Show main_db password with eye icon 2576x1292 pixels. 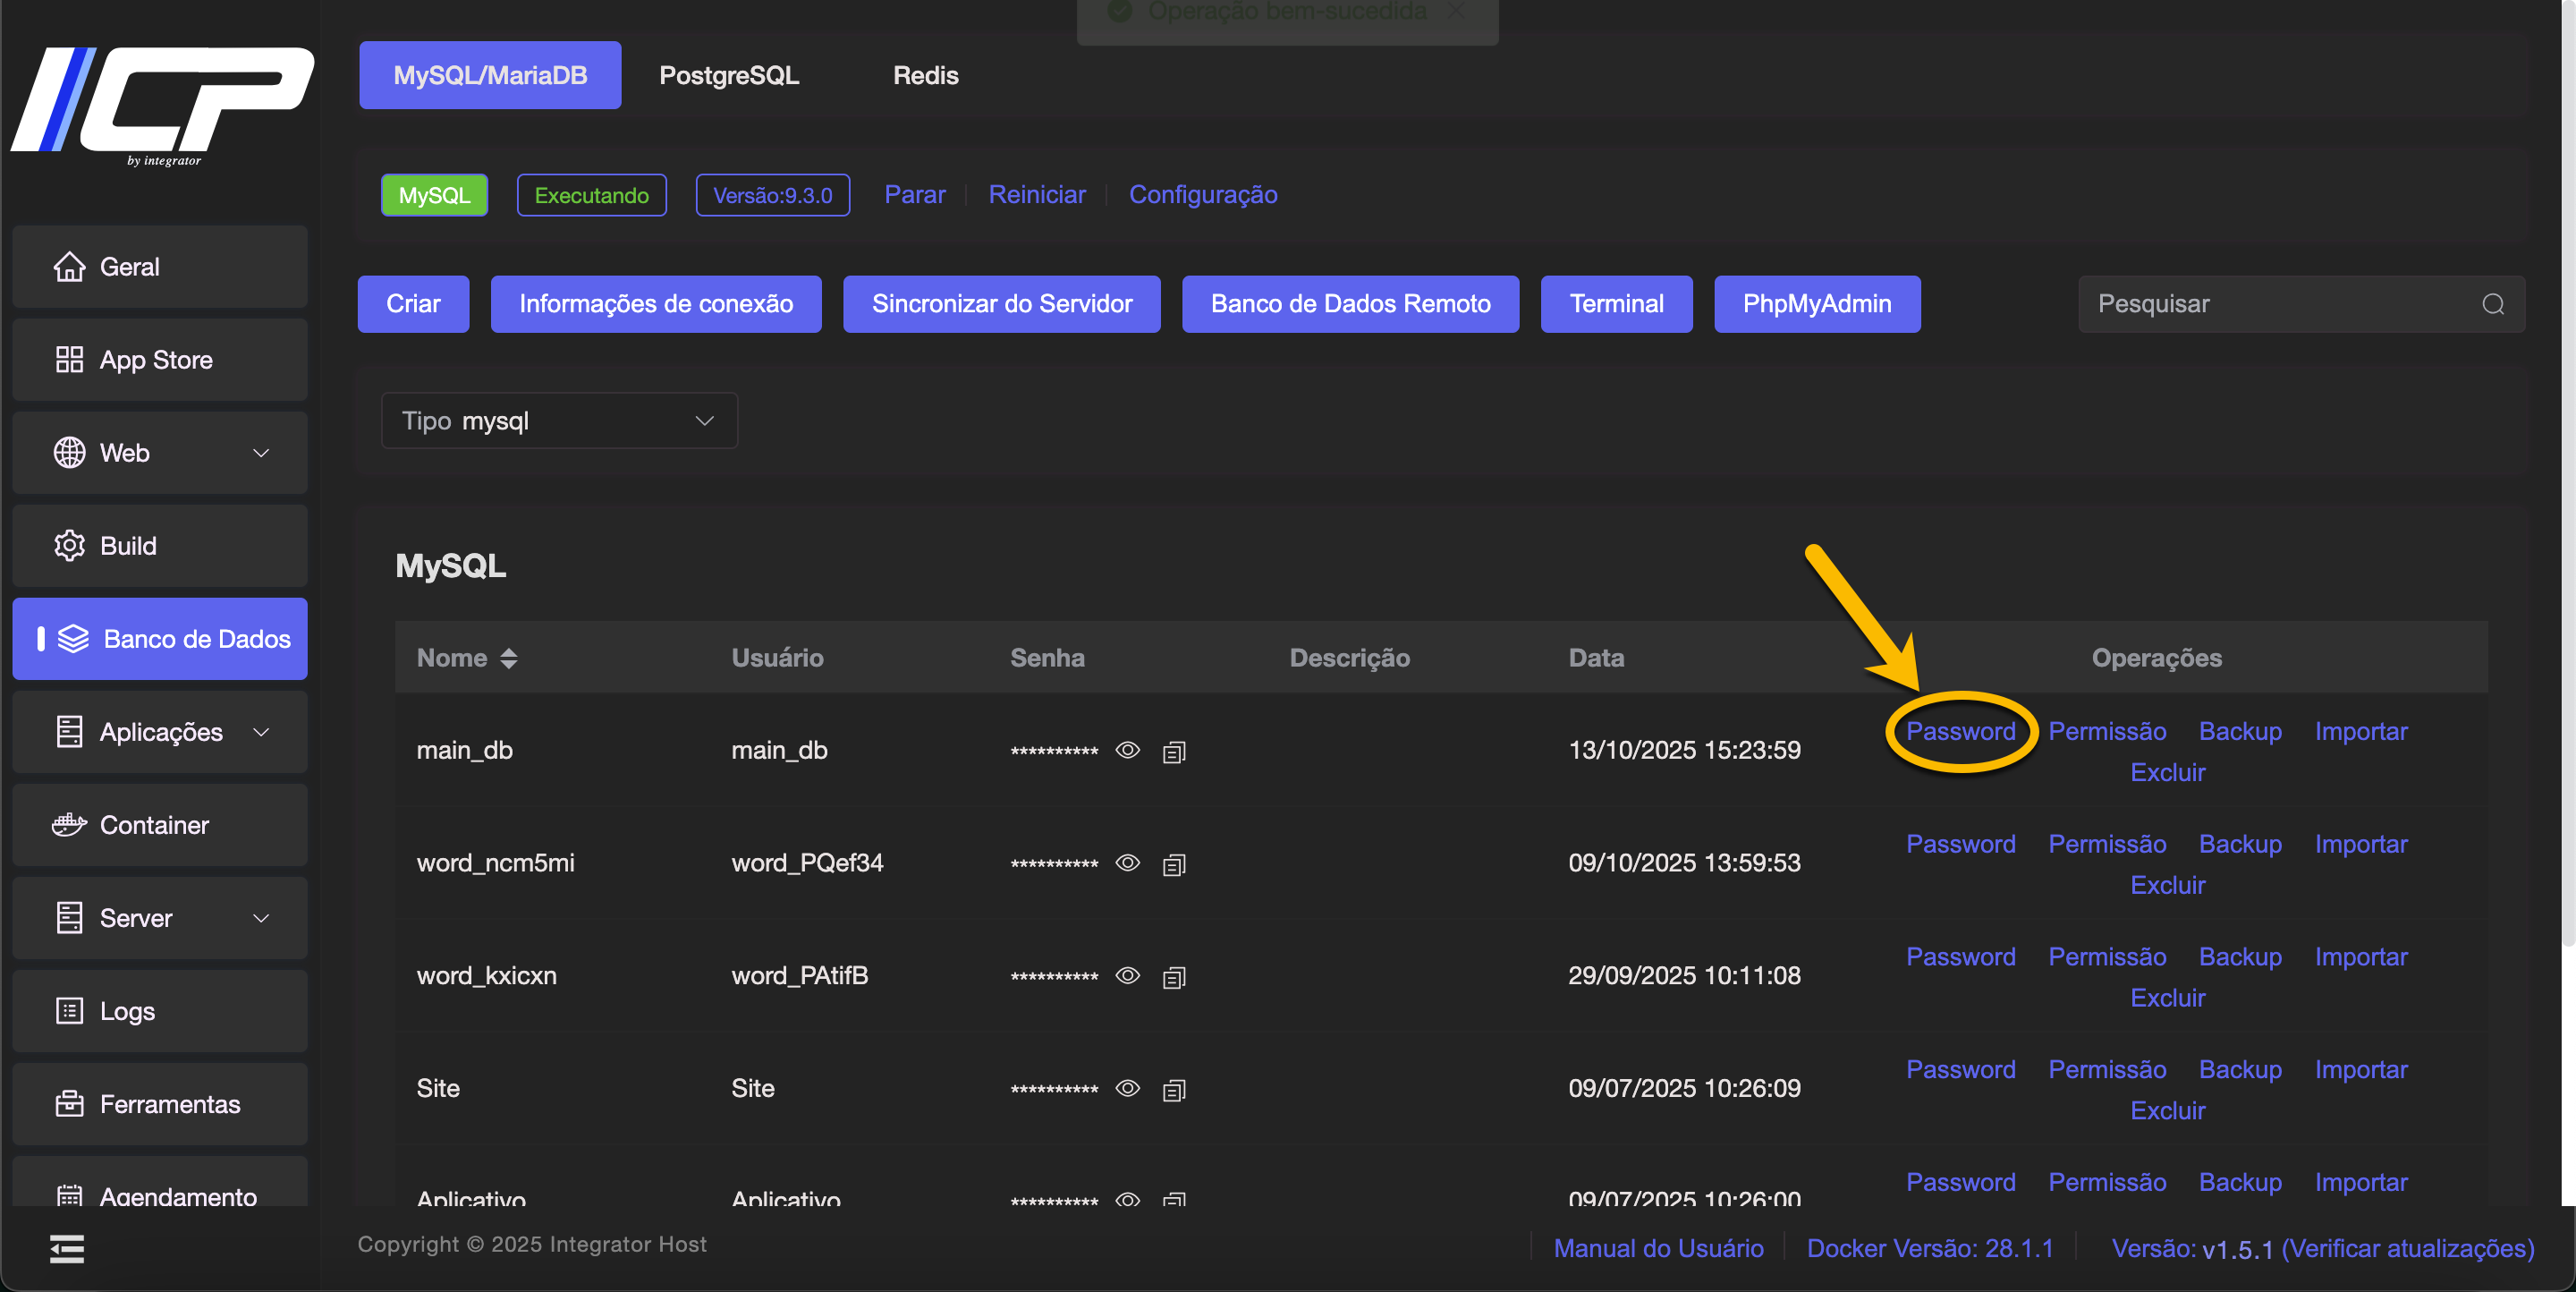[x=1128, y=750]
